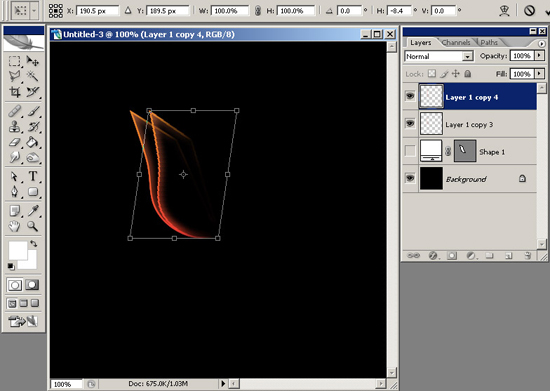The height and width of the screenshot is (391, 550).
Task: Select the Rounded Rectangle shape tool
Action: pyautogui.click(x=33, y=192)
